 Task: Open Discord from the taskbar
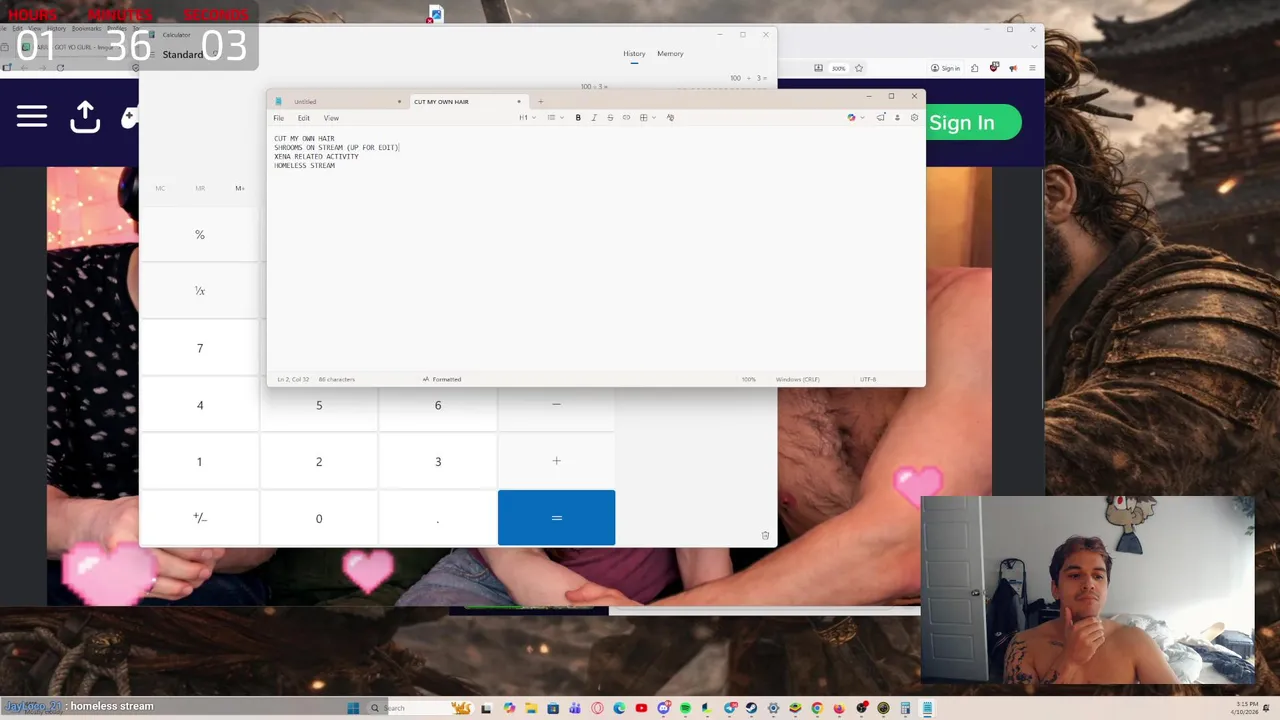[x=663, y=708]
